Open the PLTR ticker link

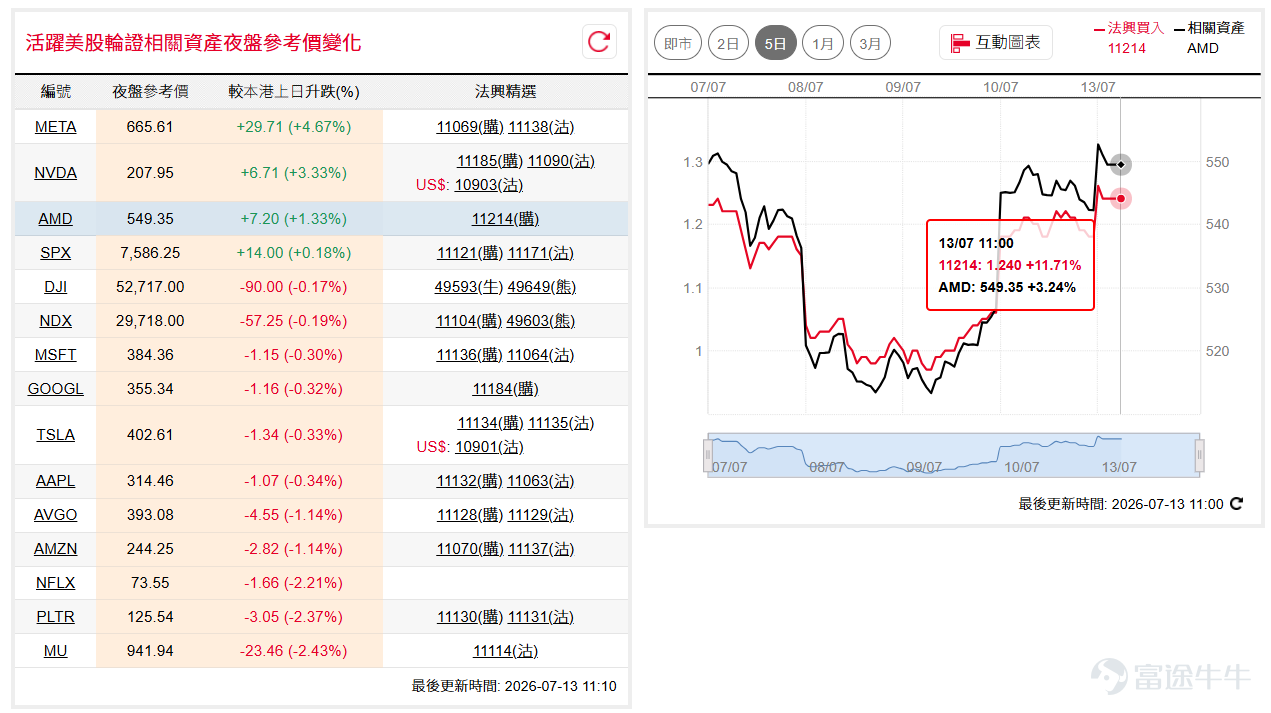pyautogui.click(x=55, y=617)
